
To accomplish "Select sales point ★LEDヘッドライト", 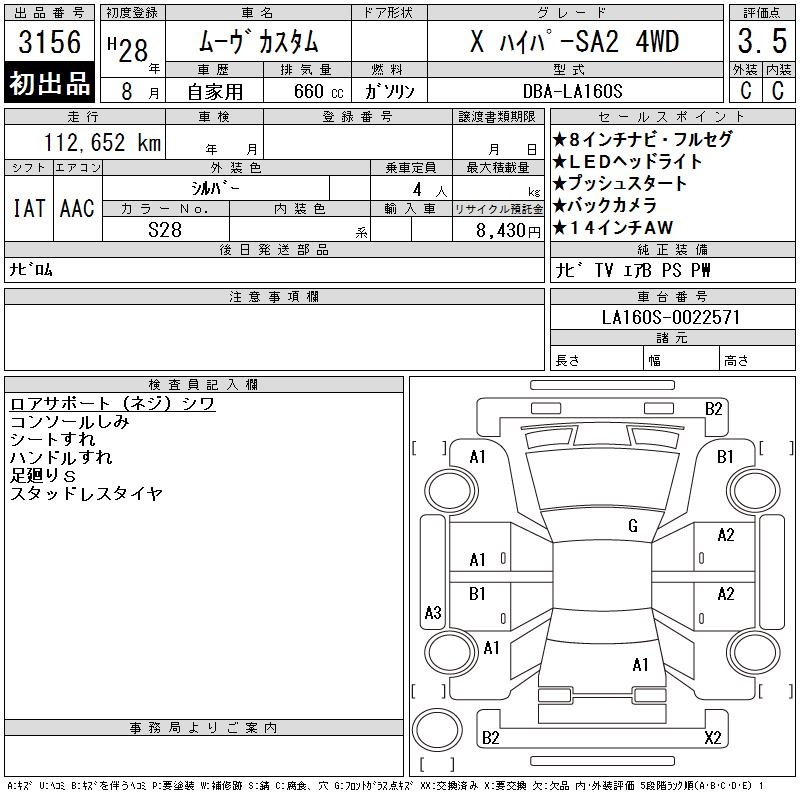I will click(628, 161).
